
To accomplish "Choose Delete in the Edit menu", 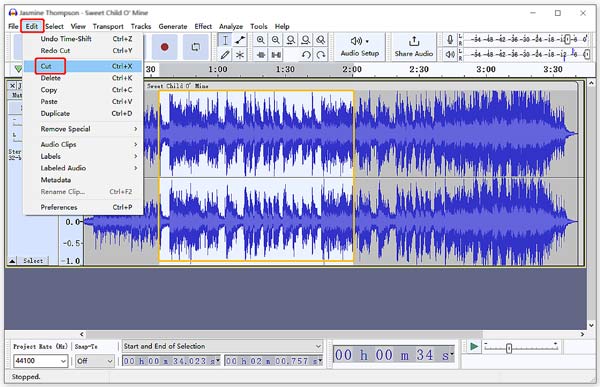I will click(83, 78).
